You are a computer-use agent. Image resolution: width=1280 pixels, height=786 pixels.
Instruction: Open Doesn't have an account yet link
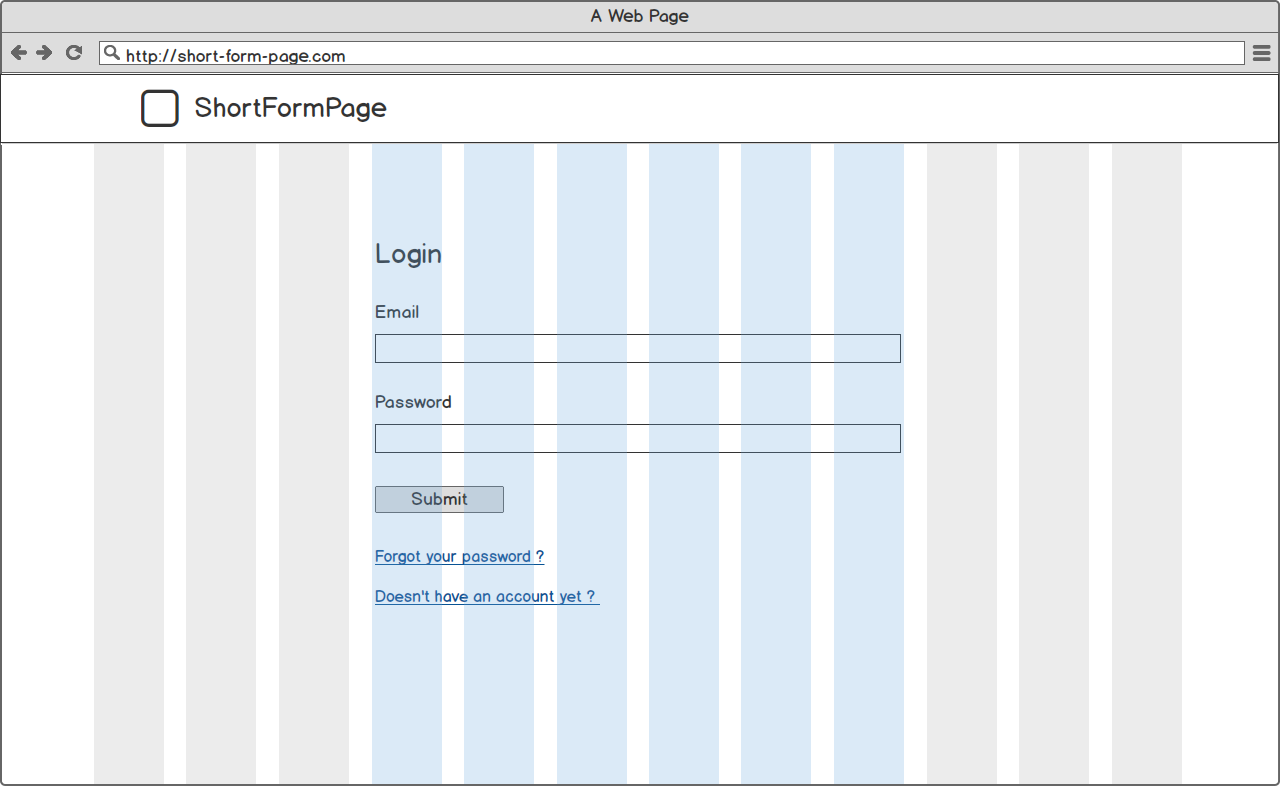point(487,596)
